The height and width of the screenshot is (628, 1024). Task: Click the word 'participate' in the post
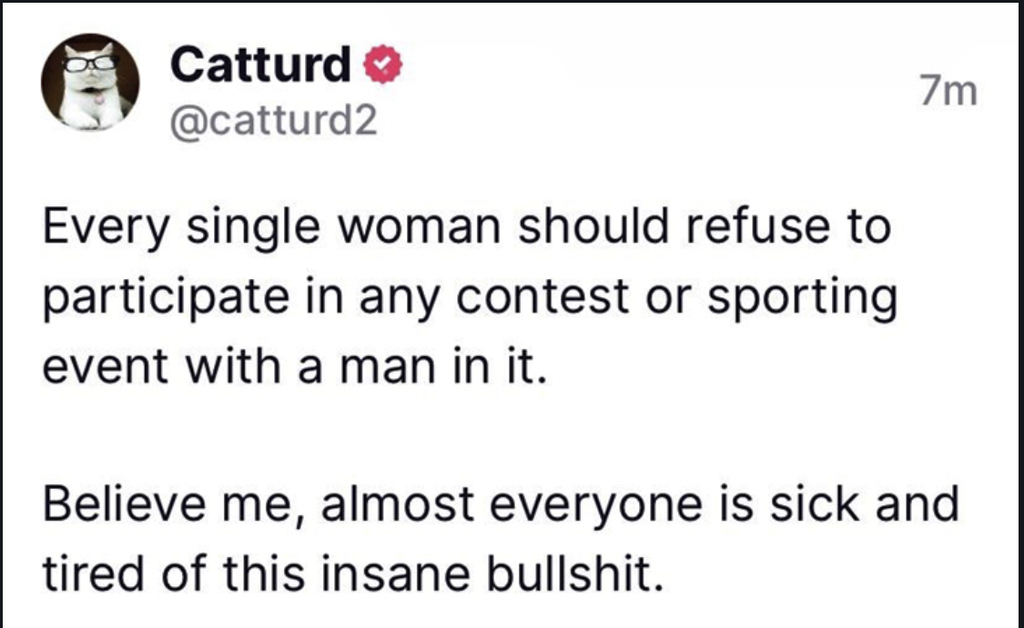point(167,299)
